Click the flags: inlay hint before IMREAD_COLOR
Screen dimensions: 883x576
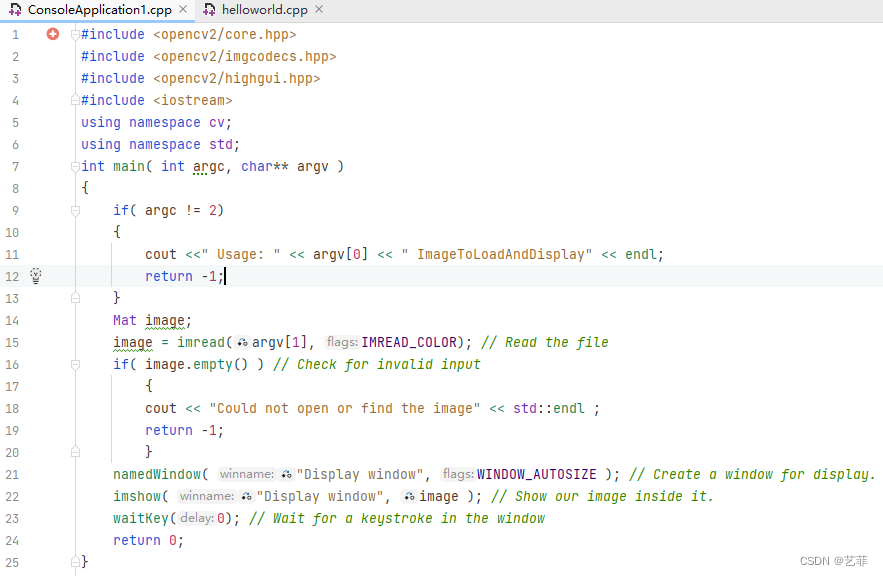pyautogui.click(x=342, y=342)
